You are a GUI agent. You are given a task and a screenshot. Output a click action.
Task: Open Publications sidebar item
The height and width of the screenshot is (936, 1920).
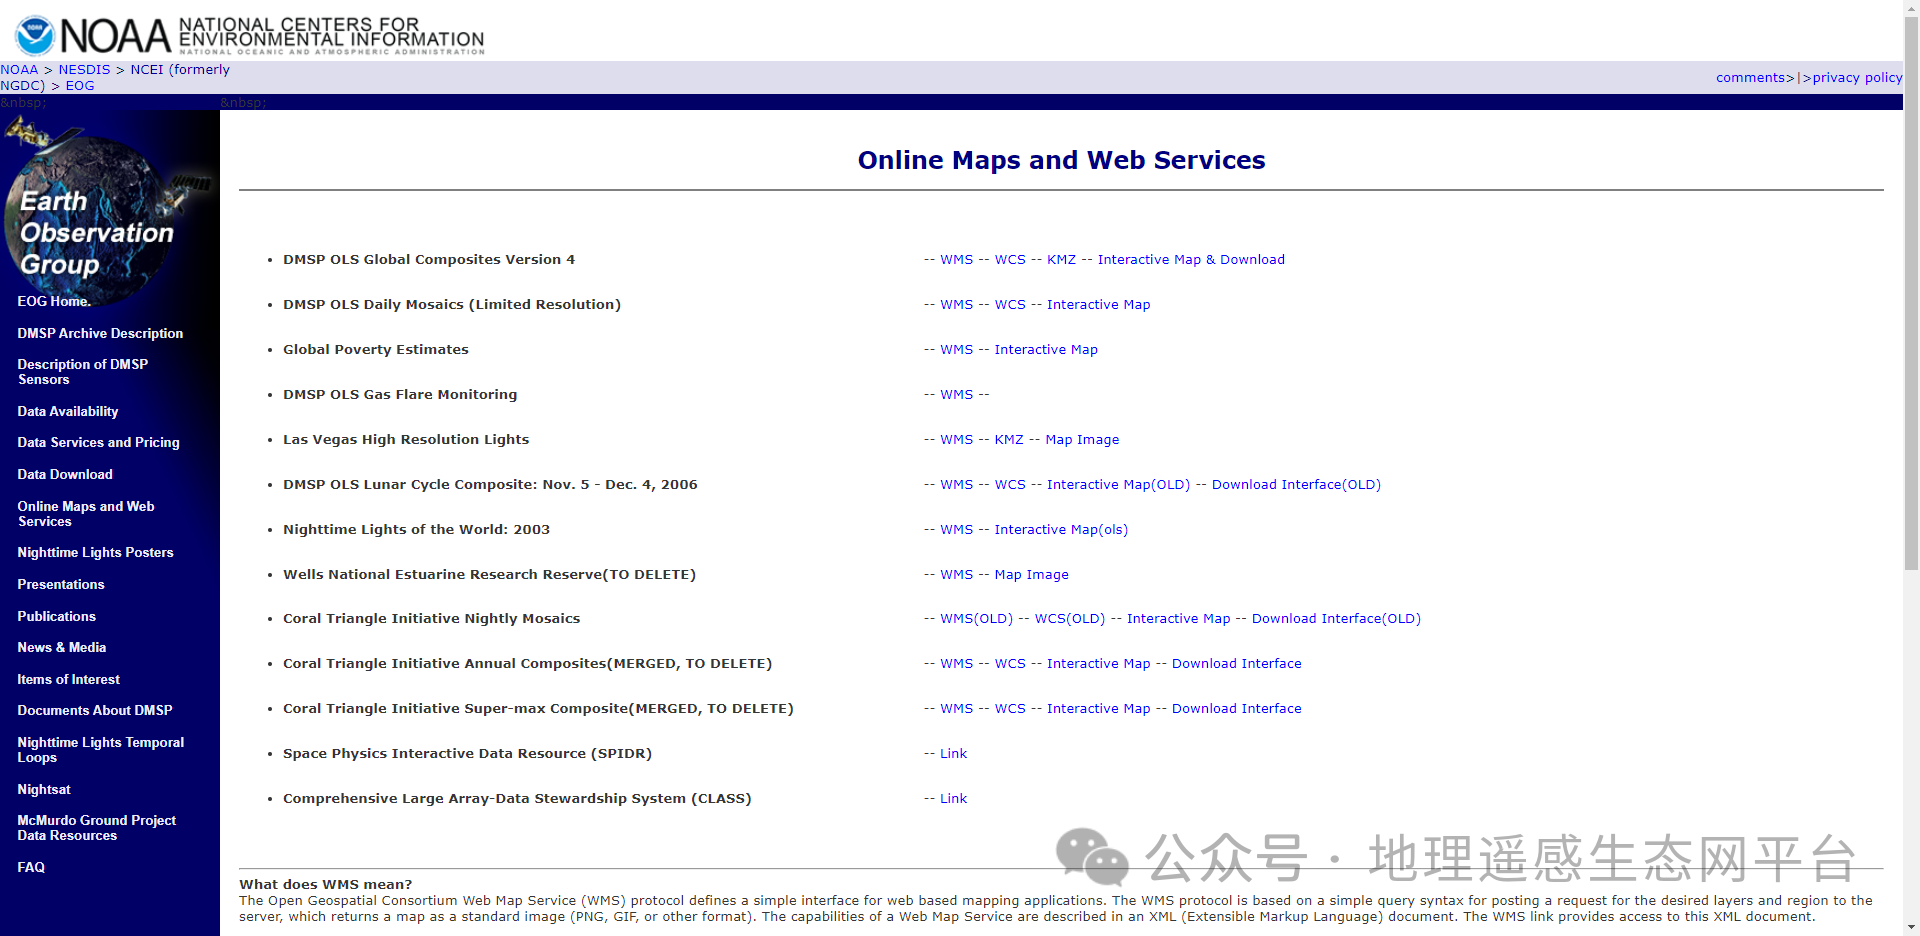pyautogui.click(x=56, y=616)
